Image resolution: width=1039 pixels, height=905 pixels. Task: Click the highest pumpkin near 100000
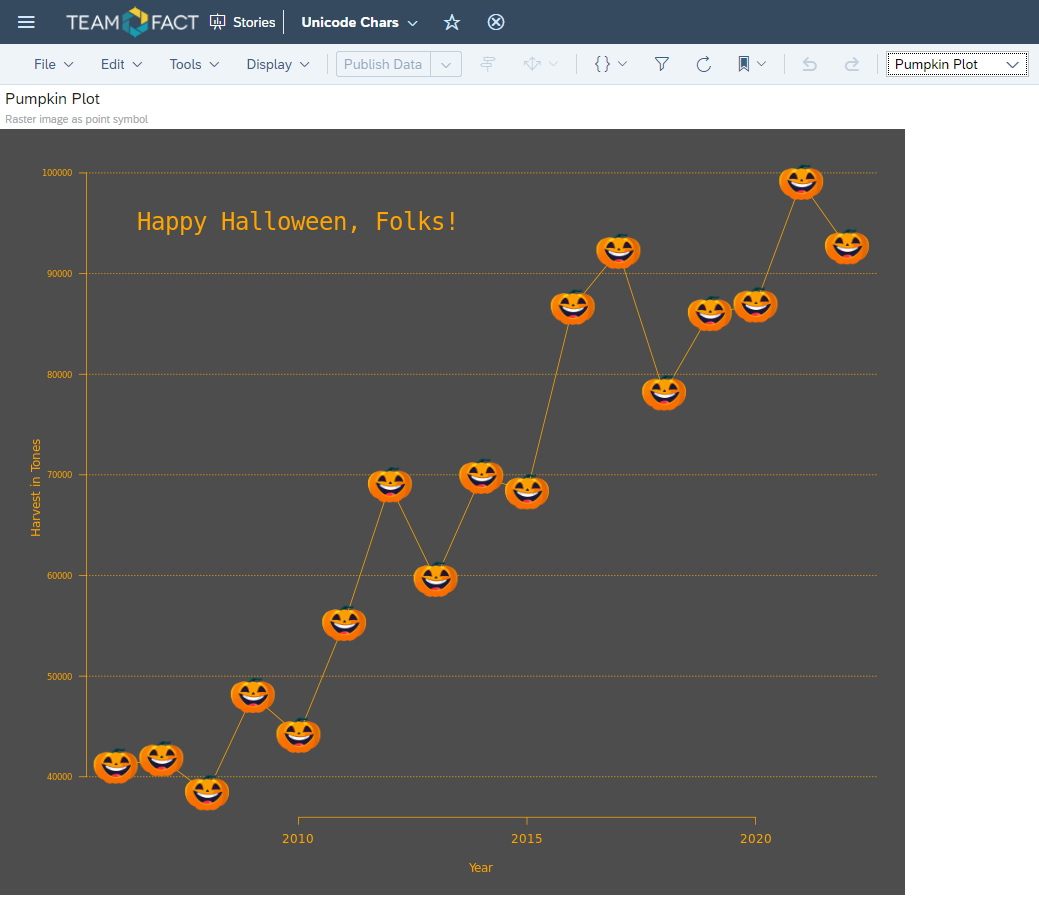click(x=801, y=182)
